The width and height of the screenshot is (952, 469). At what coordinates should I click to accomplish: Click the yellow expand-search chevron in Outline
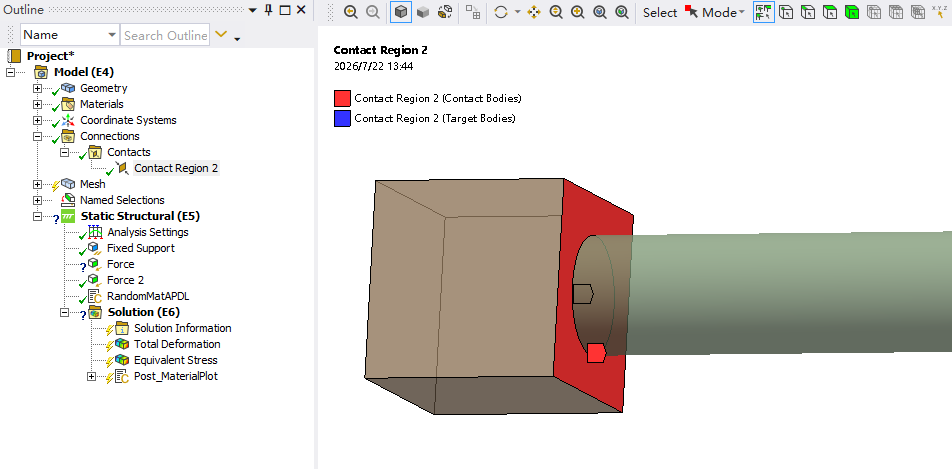coord(221,35)
